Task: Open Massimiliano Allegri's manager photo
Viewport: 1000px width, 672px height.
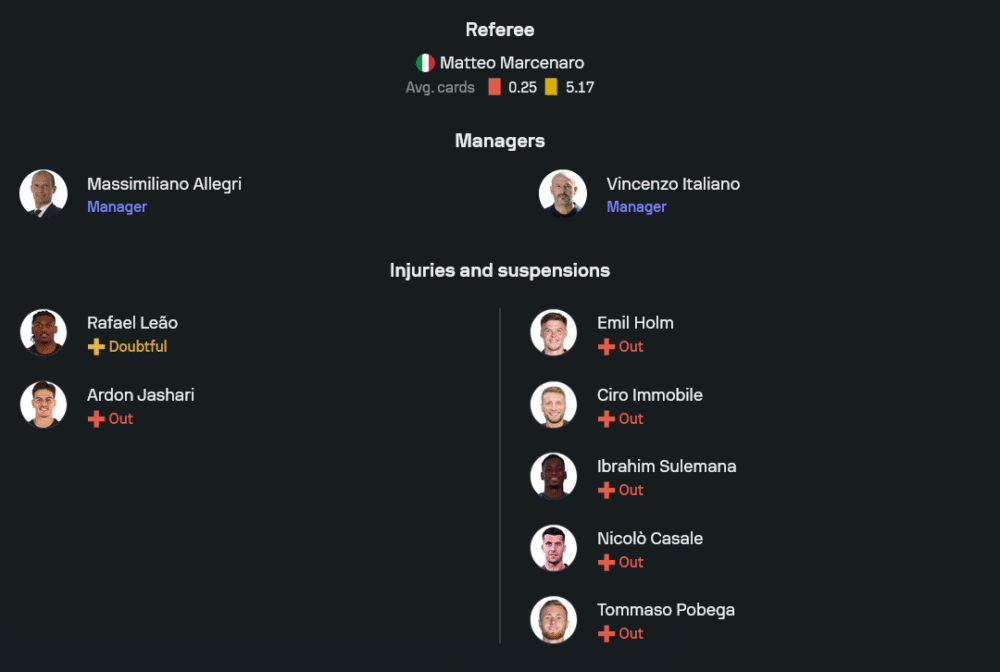Action: [x=43, y=193]
